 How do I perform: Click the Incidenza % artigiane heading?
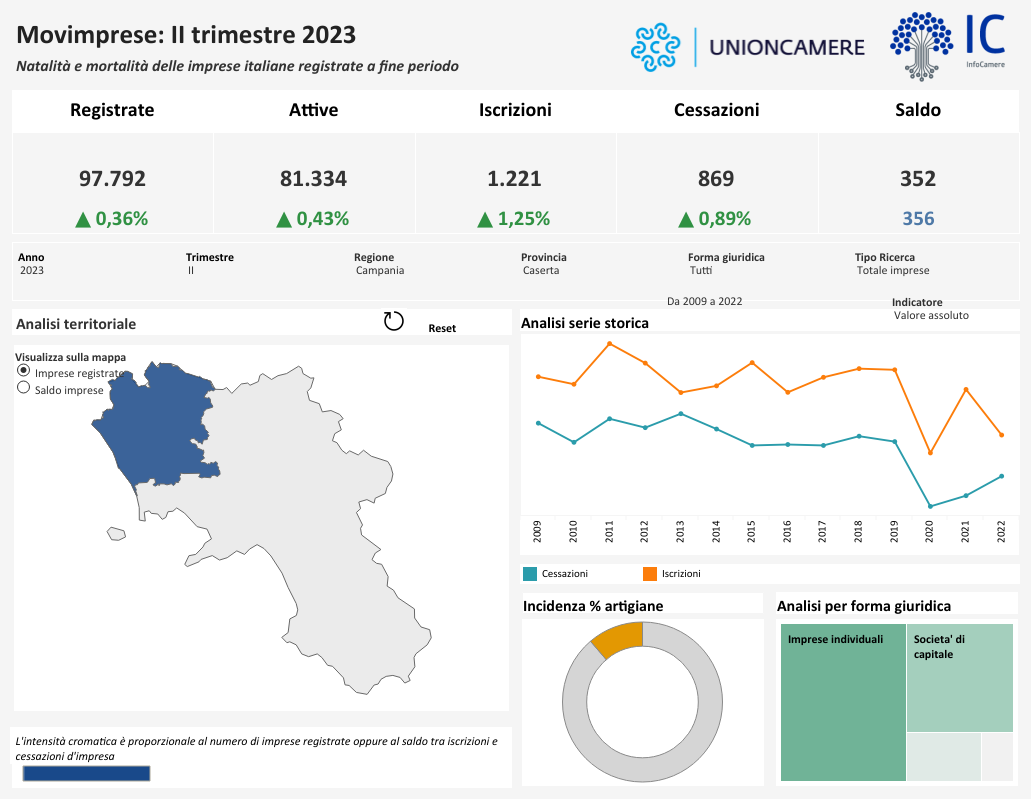(593, 606)
